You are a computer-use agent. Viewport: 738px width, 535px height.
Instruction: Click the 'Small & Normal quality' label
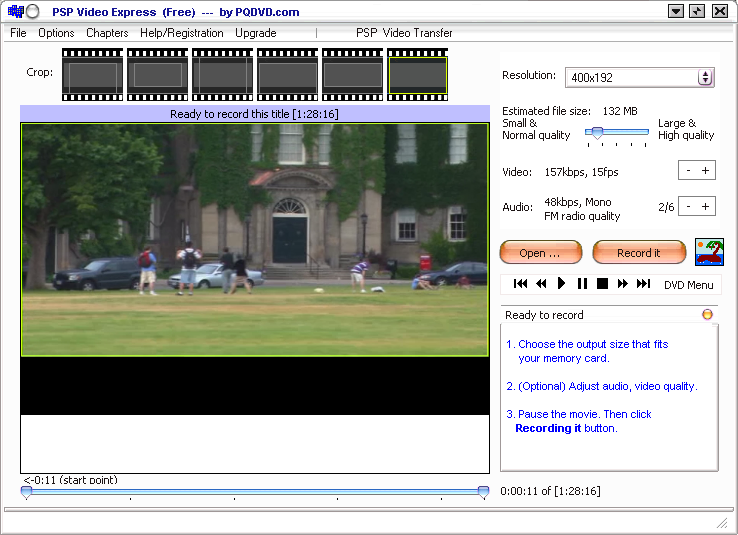tap(536, 129)
